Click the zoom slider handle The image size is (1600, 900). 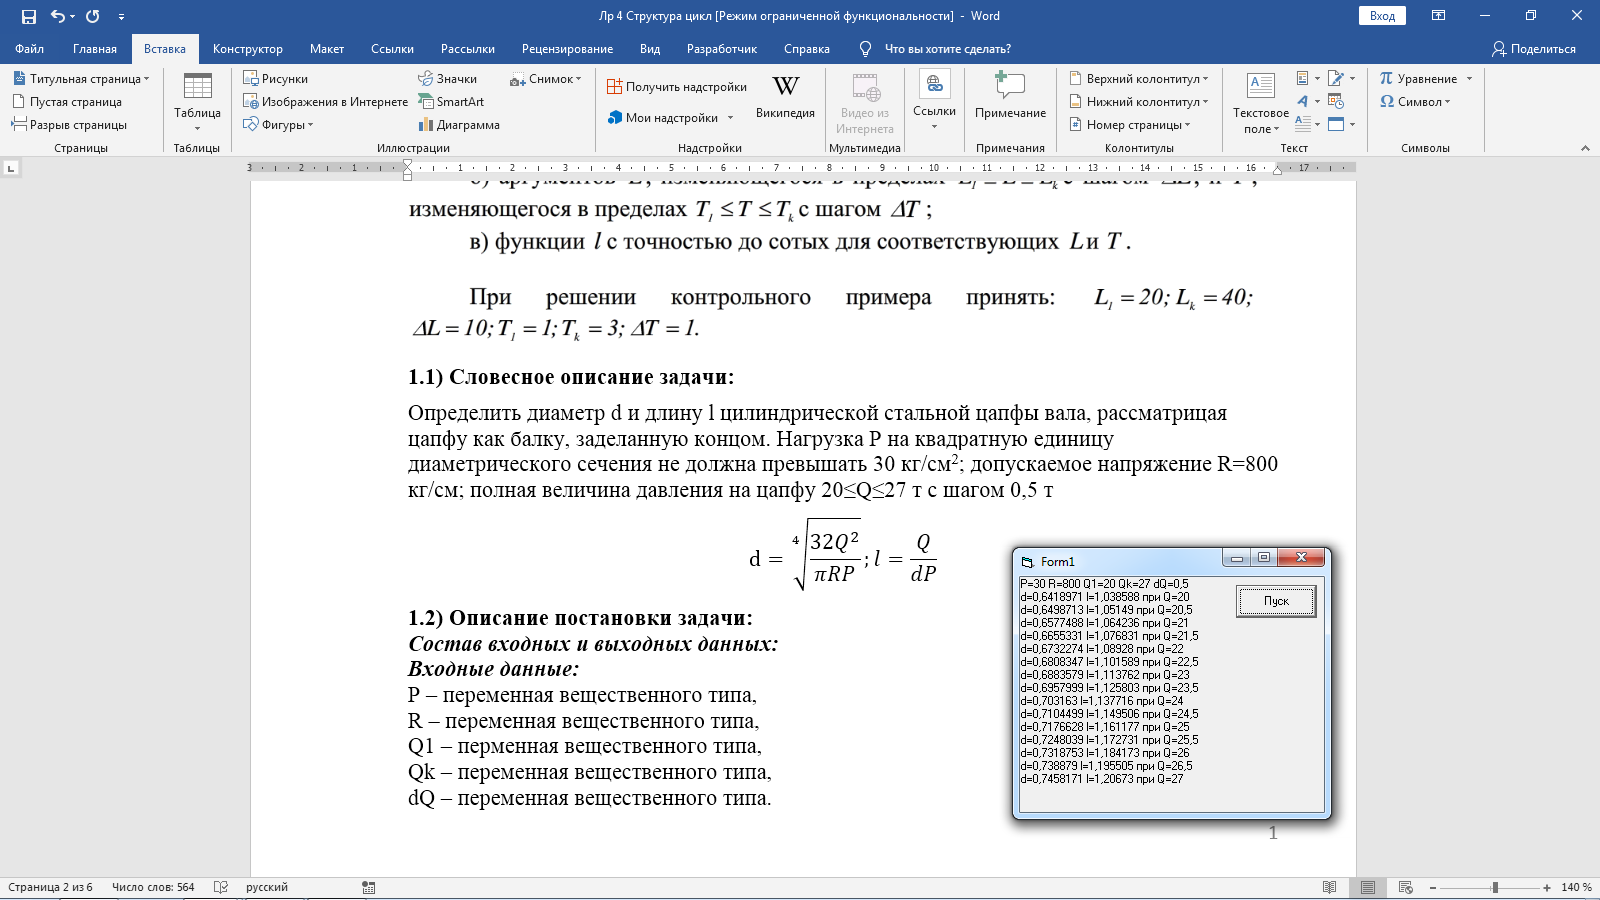(x=1495, y=887)
